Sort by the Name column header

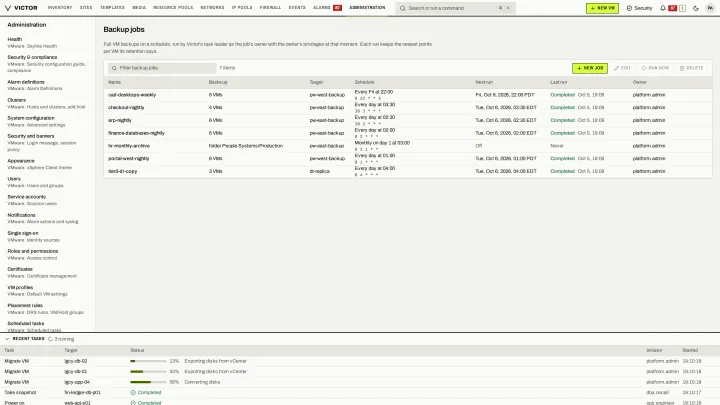[x=114, y=82]
